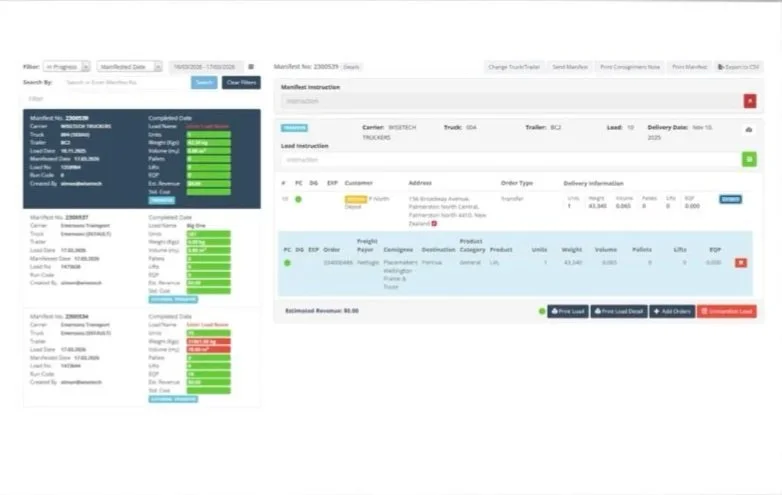This screenshot has width=782, height=495.
Task: Click the date range field
Action: 205,67
